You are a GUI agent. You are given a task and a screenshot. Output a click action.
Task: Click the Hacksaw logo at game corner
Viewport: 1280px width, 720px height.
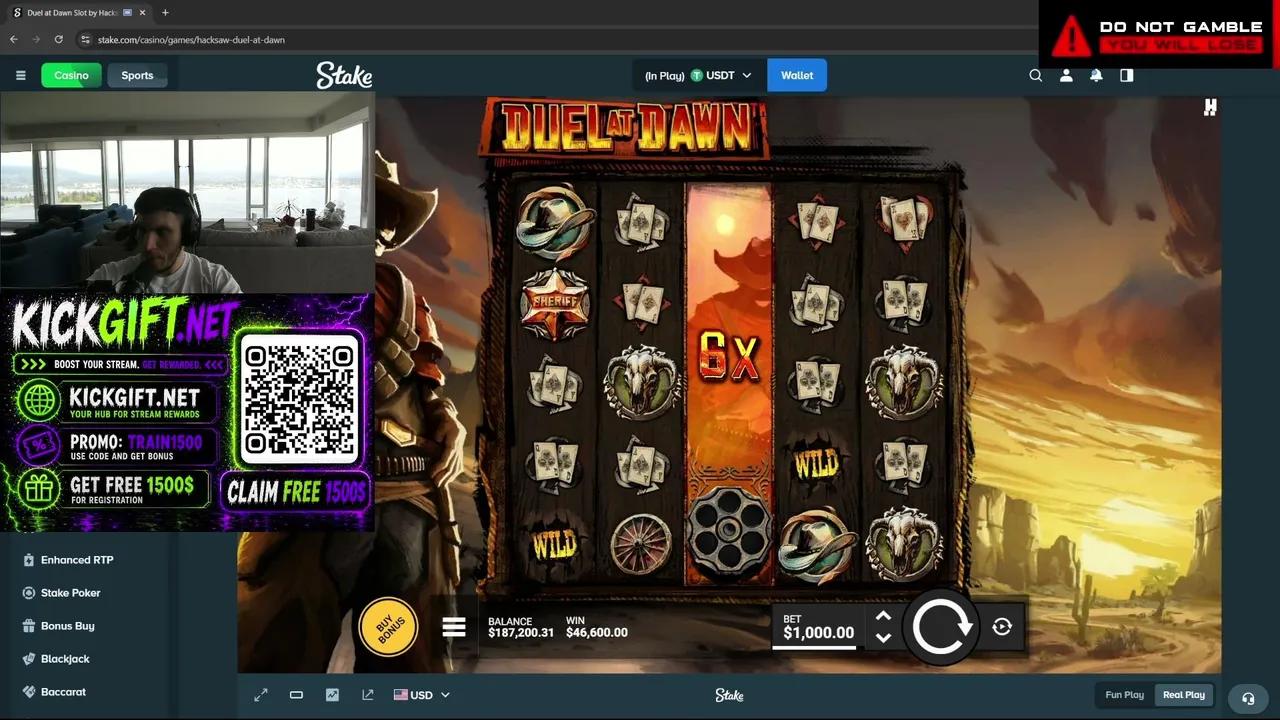click(1210, 107)
